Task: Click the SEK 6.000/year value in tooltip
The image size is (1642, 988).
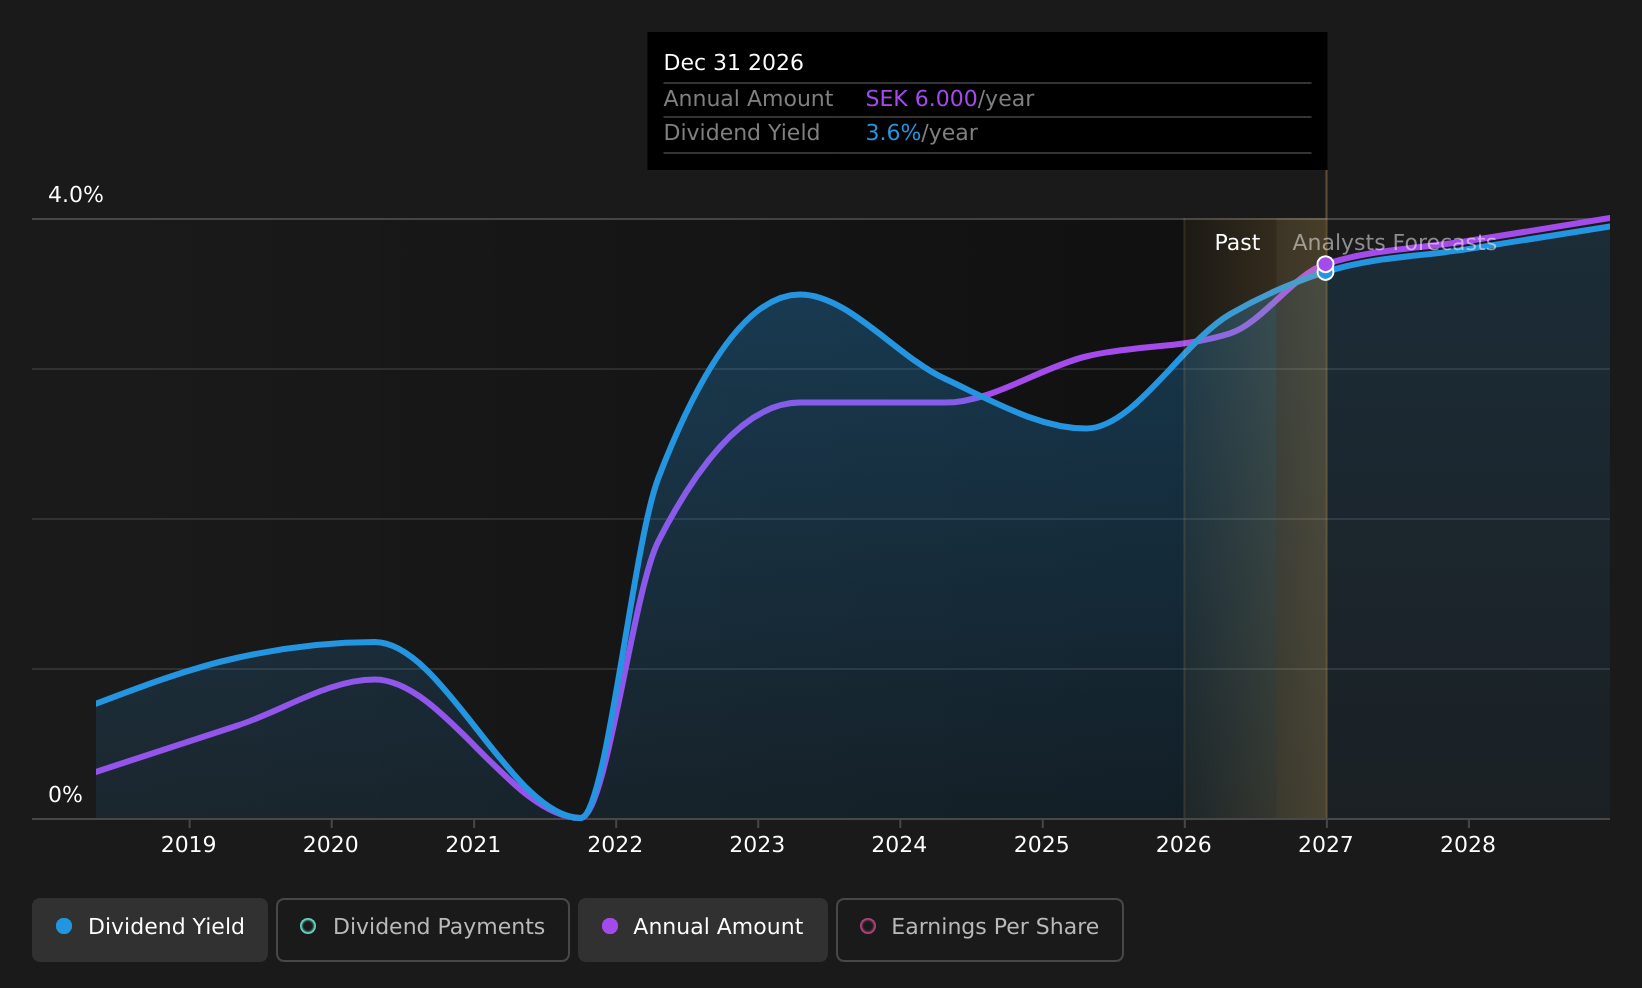Action: pyautogui.click(x=950, y=99)
